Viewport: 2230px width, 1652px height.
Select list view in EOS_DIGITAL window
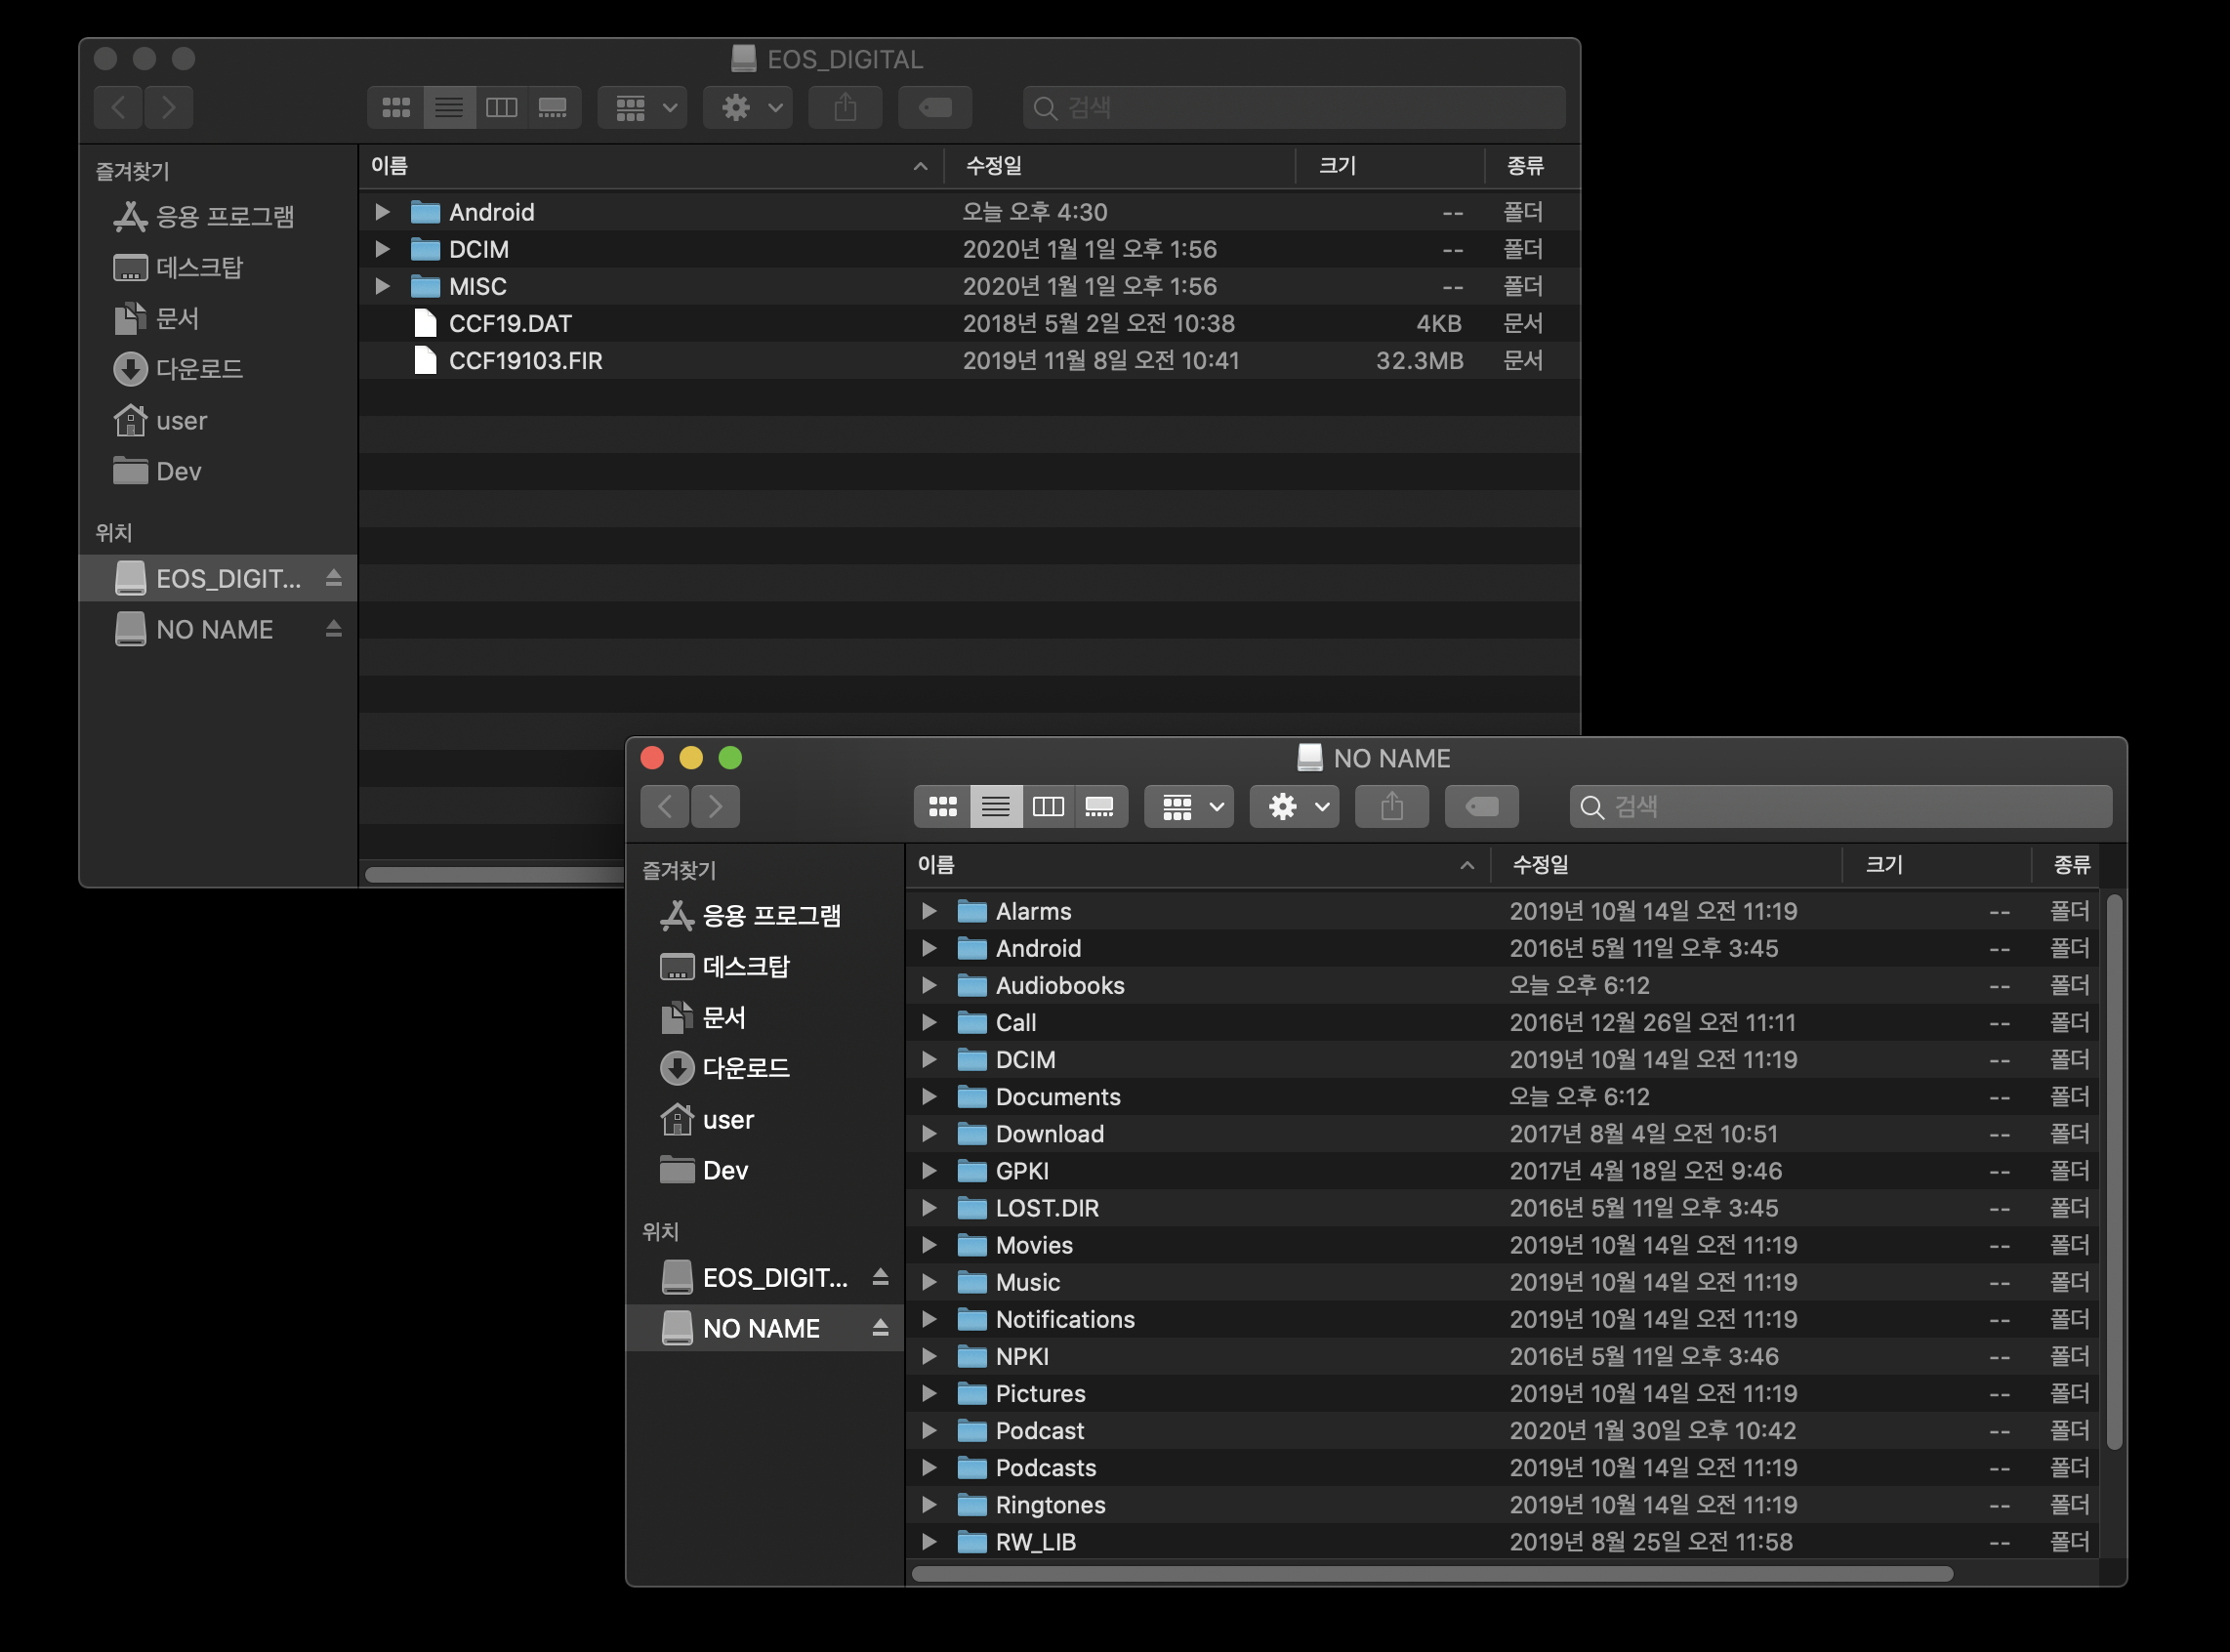(448, 107)
